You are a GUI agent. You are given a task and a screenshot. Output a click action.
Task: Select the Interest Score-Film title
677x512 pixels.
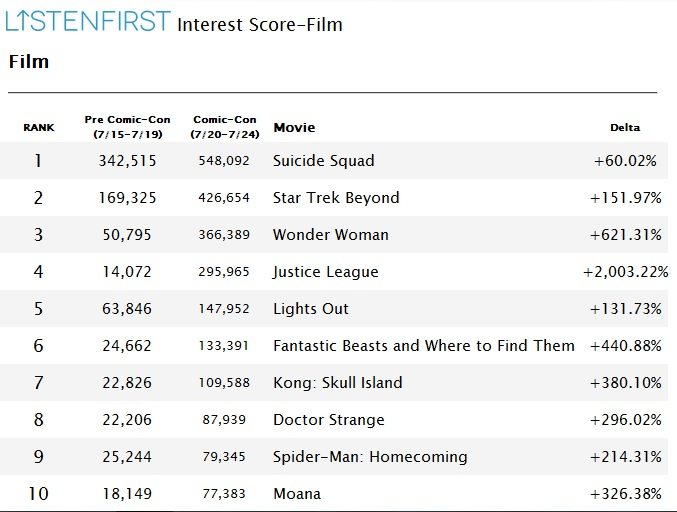260,25
